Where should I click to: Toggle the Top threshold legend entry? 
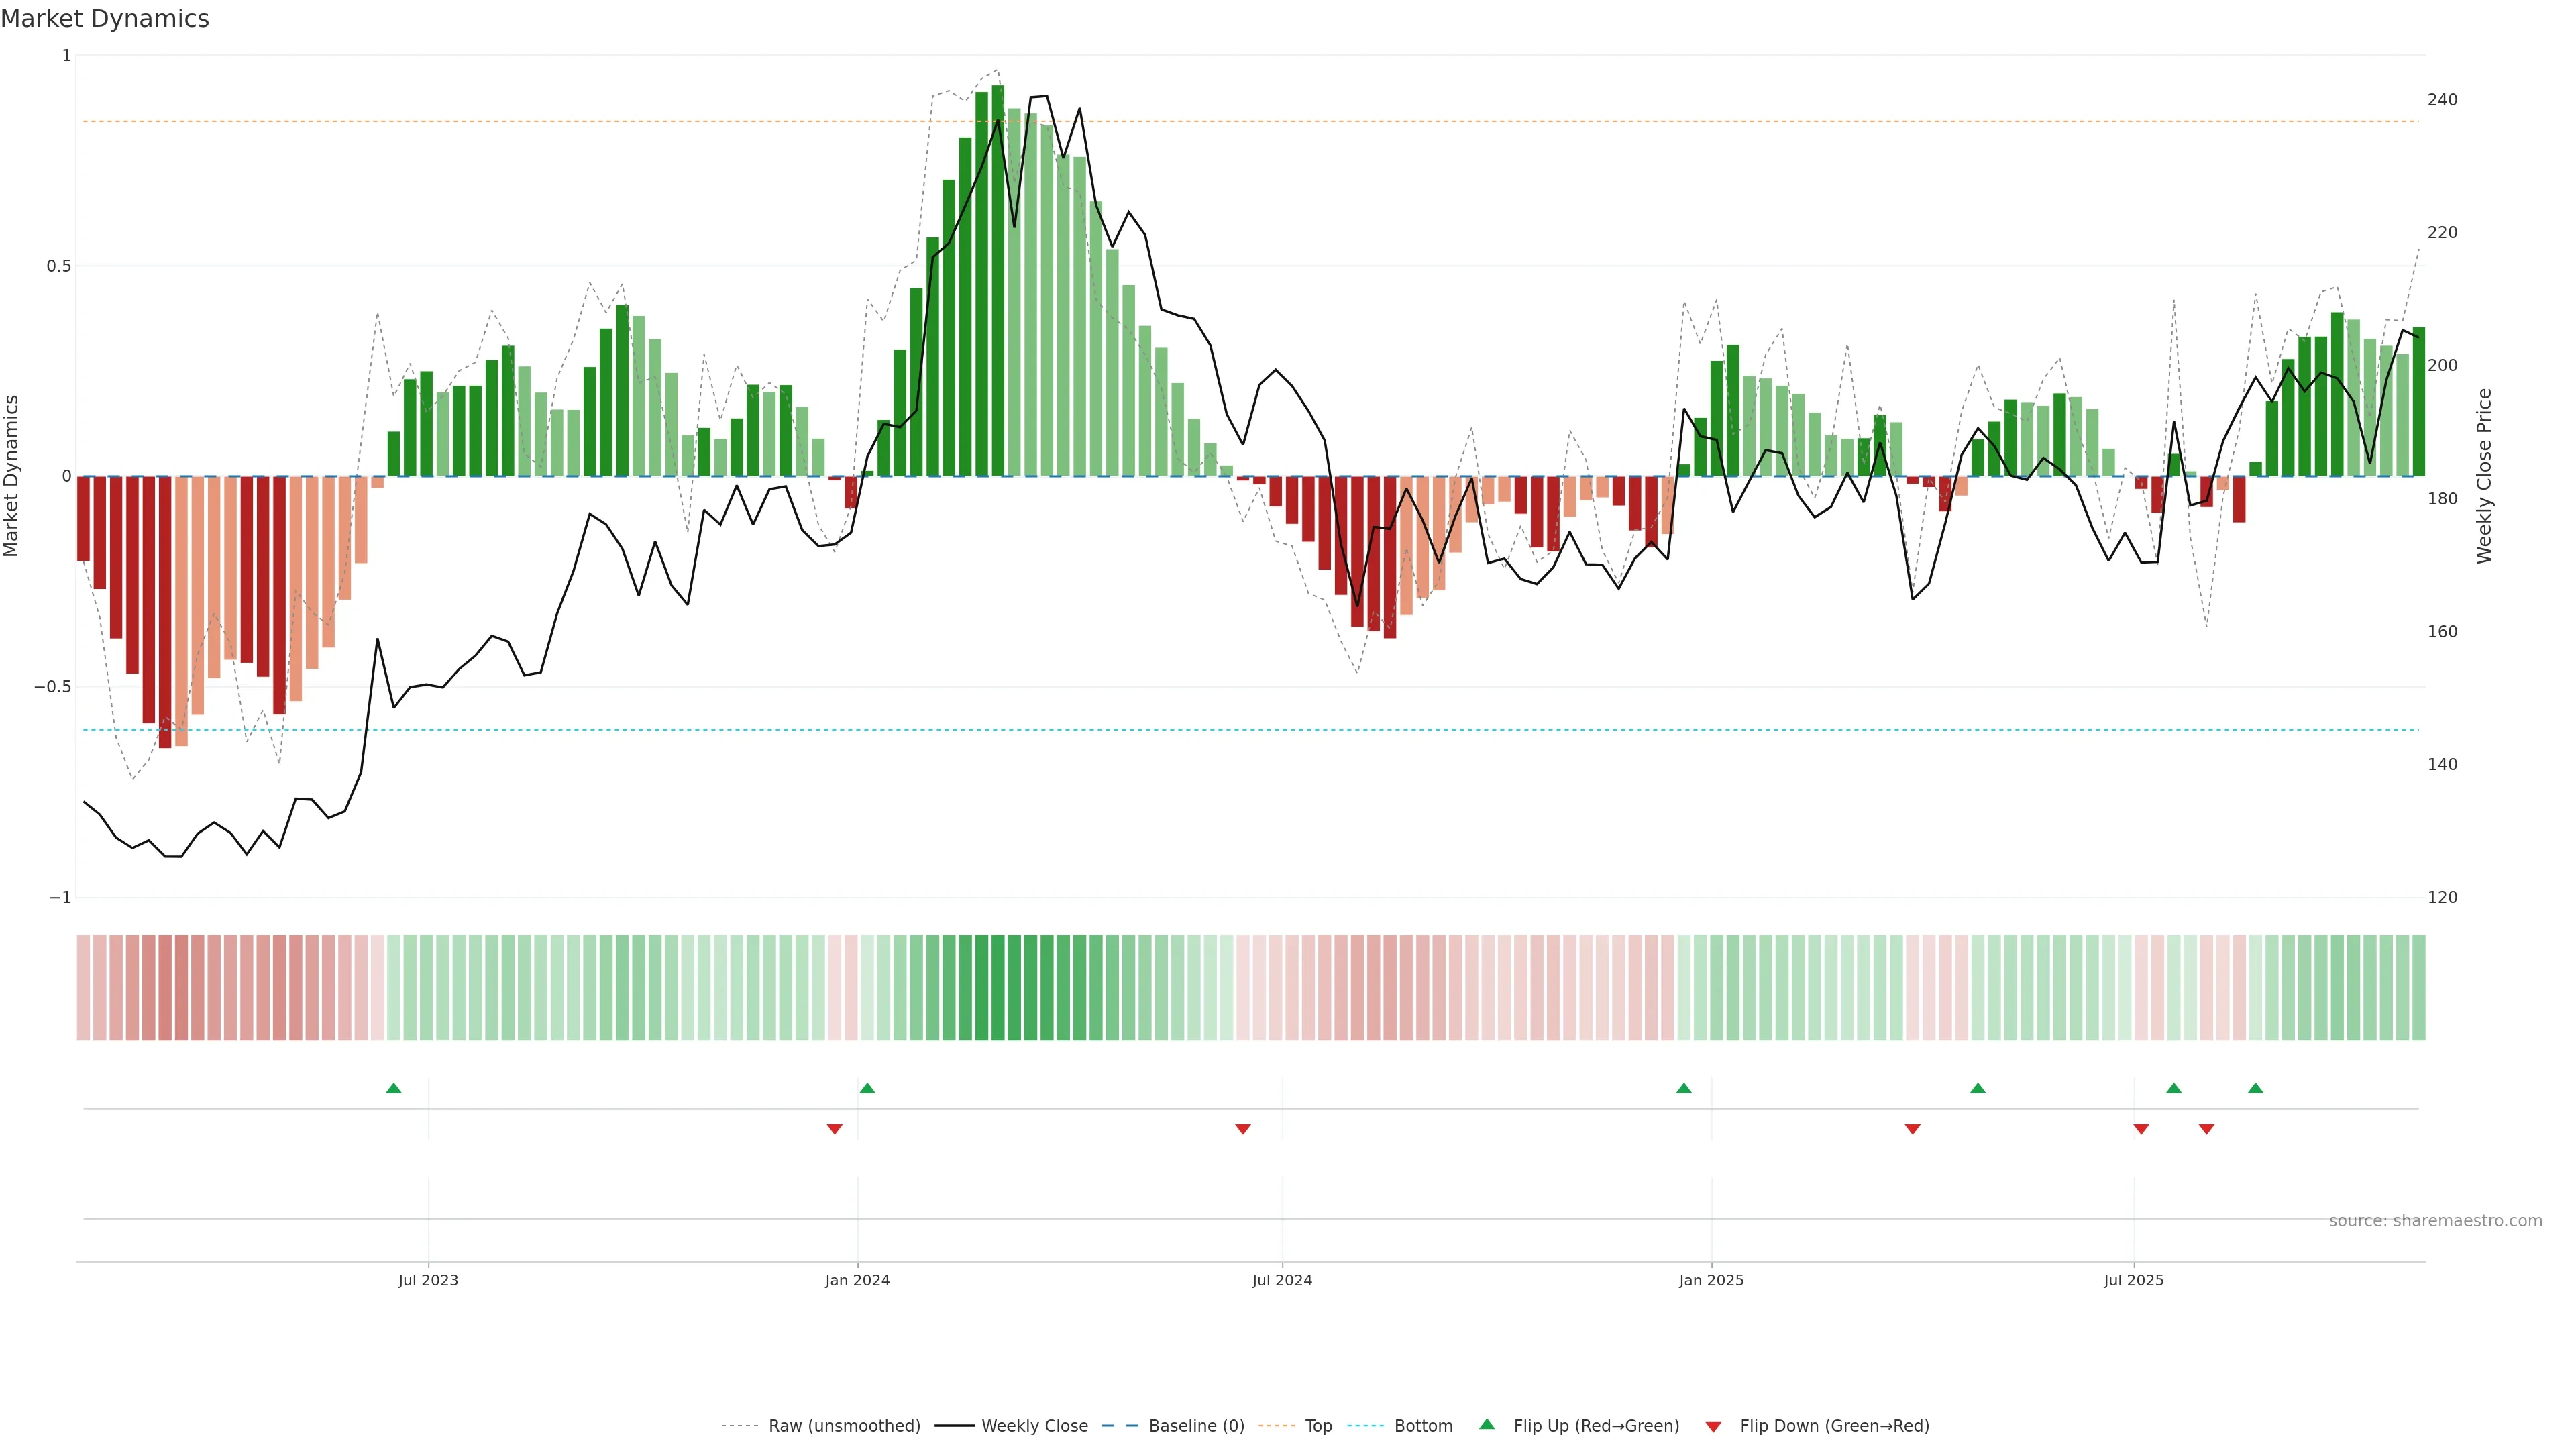coord(1318,1426)
